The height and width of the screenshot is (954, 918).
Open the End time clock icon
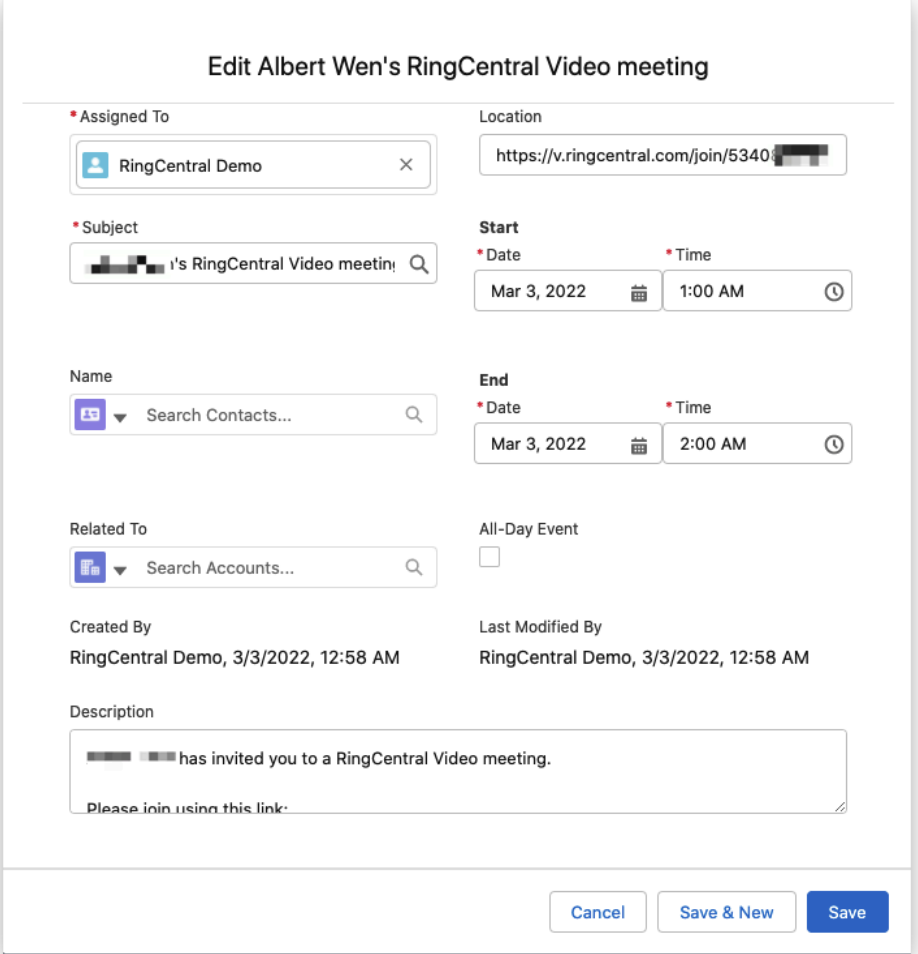[833, 445]
